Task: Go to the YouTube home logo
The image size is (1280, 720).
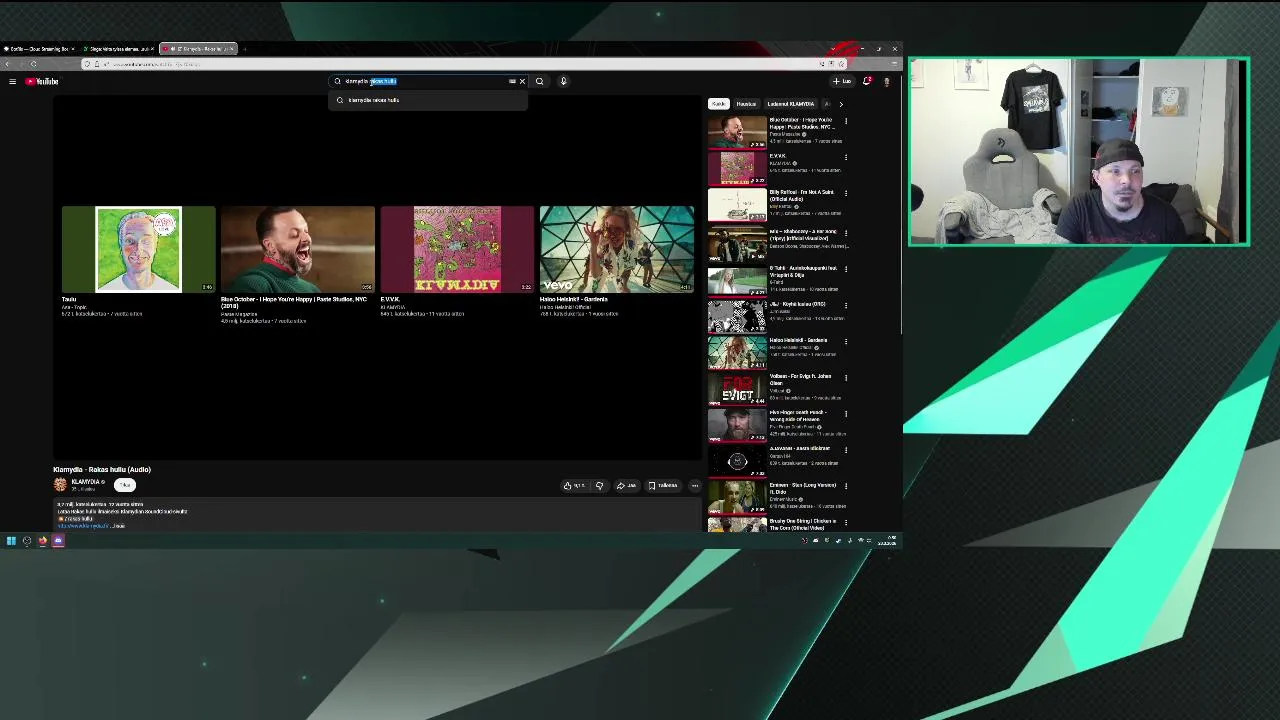Action: (x=43, y=81)
